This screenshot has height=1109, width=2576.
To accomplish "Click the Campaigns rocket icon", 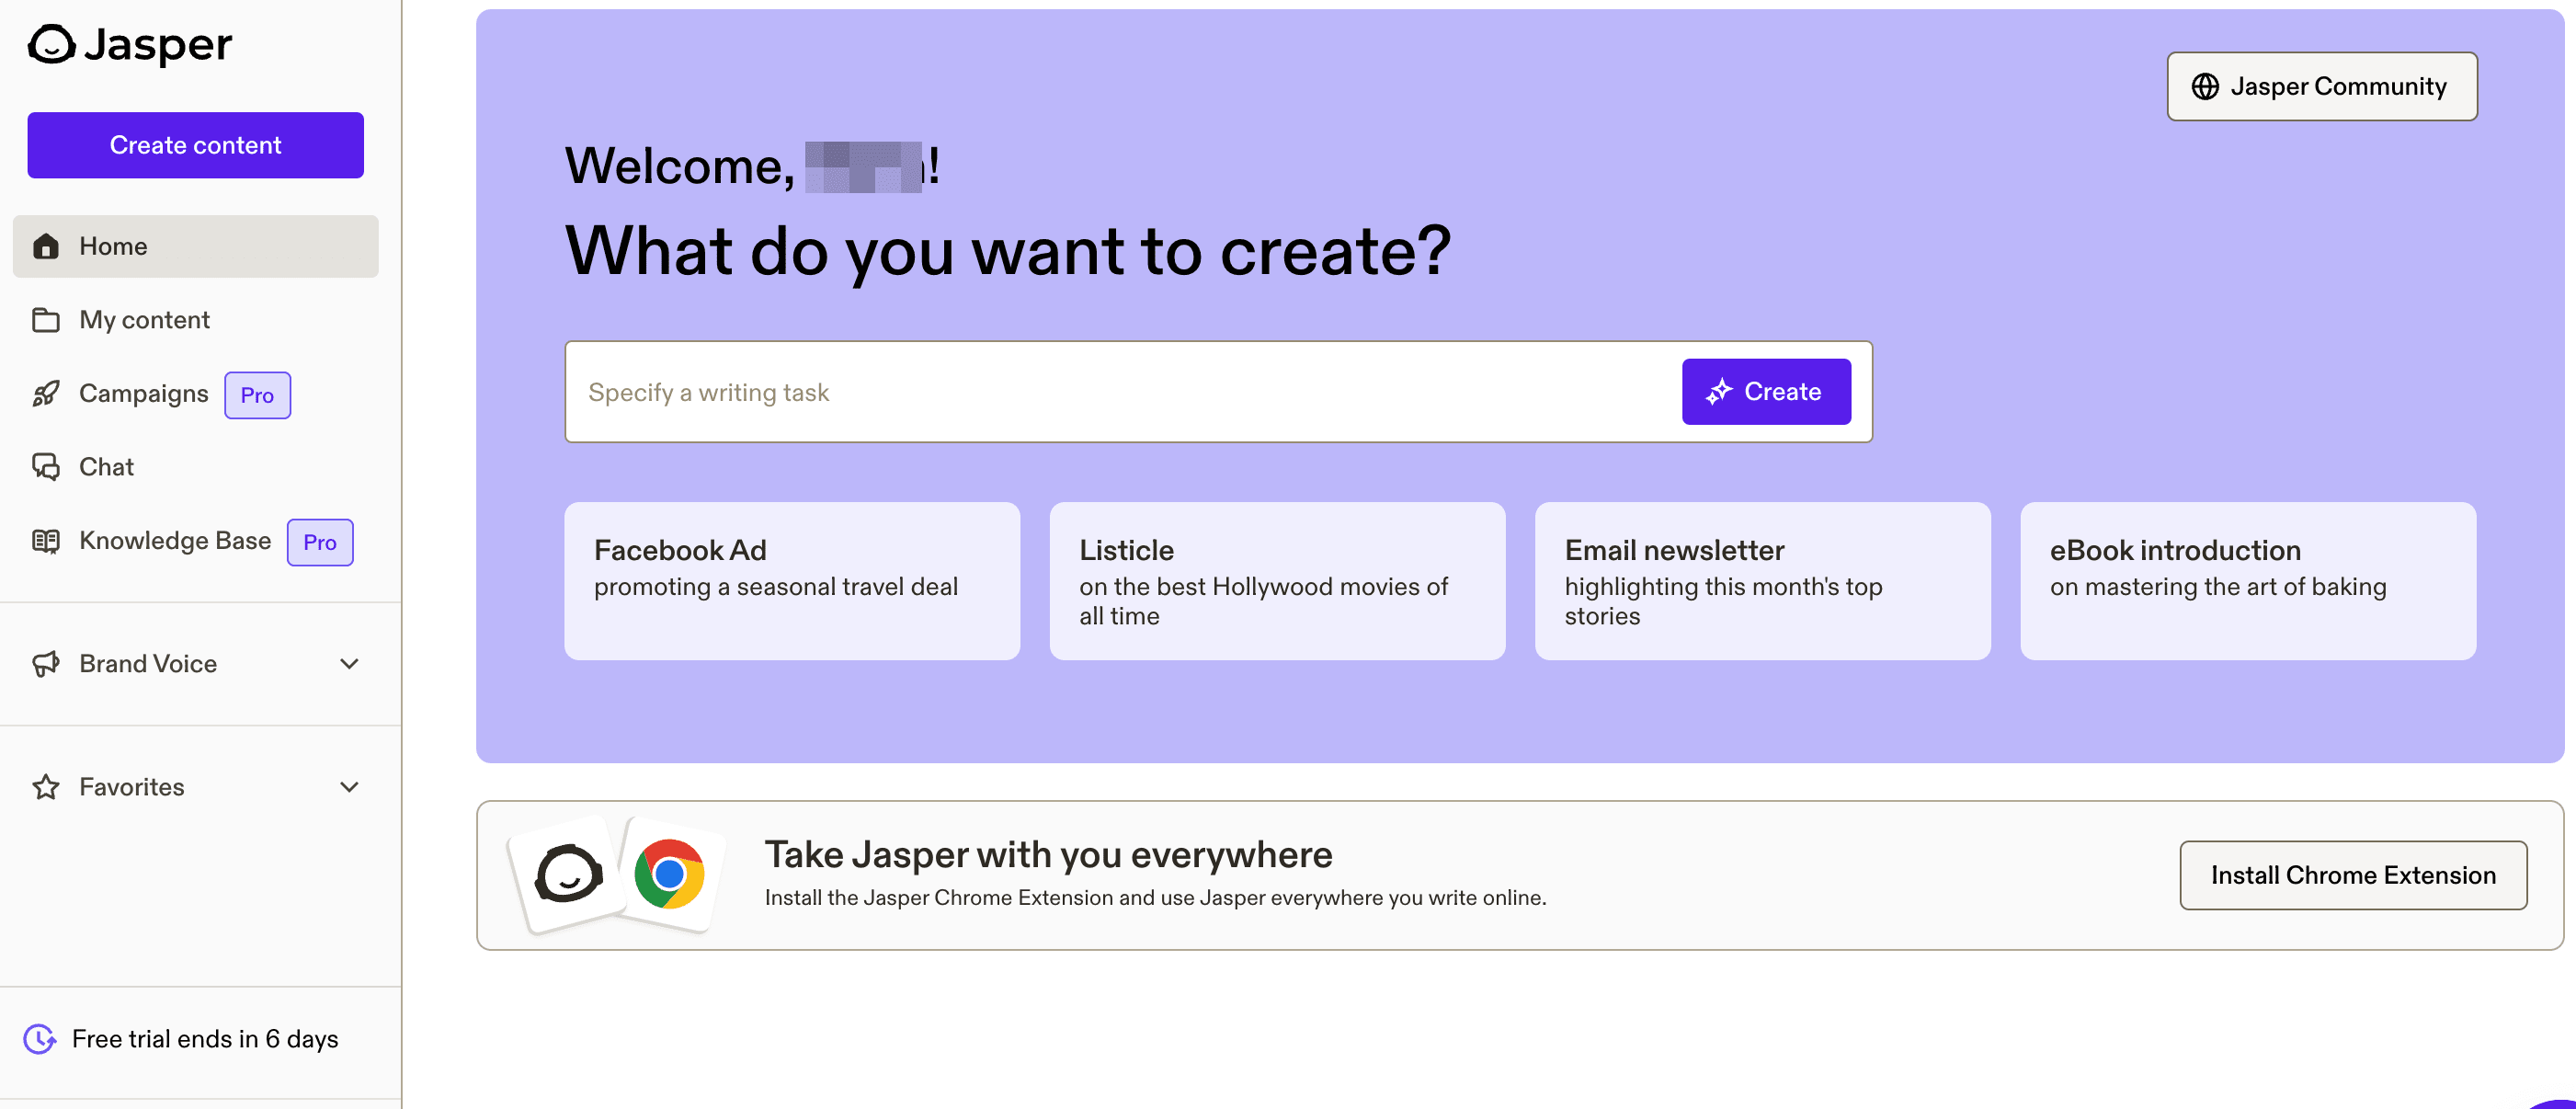I will click(x=46, y=394).
